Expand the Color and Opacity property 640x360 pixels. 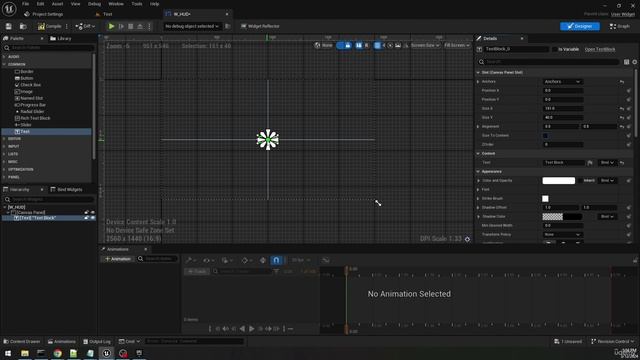[478, 180]
